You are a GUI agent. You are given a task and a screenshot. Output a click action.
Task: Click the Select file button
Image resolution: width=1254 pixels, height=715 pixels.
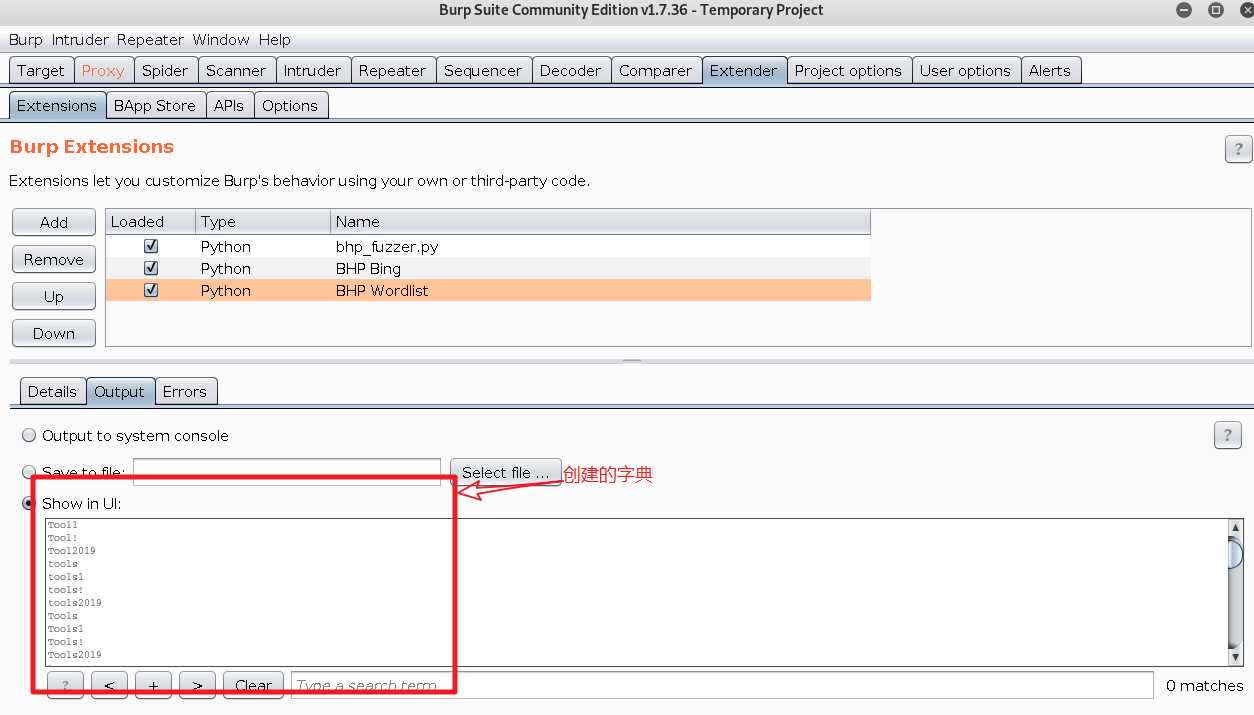[505, 472]
